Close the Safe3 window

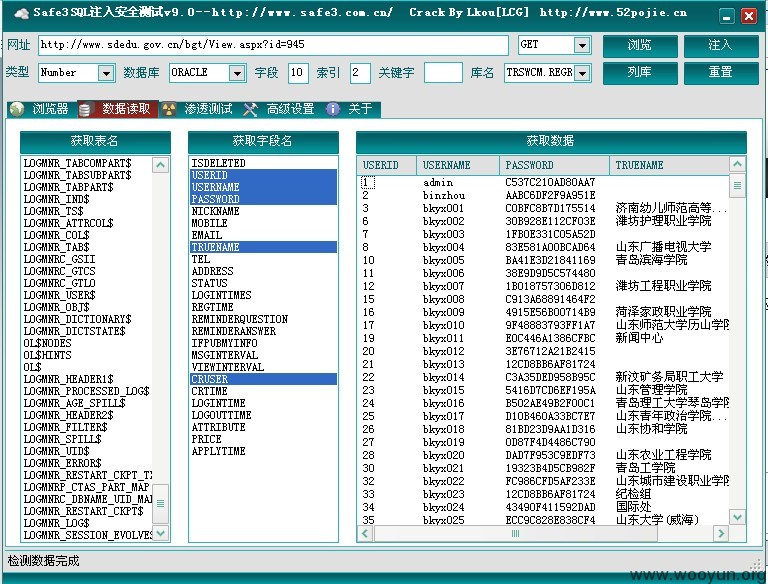coord(749,16)
